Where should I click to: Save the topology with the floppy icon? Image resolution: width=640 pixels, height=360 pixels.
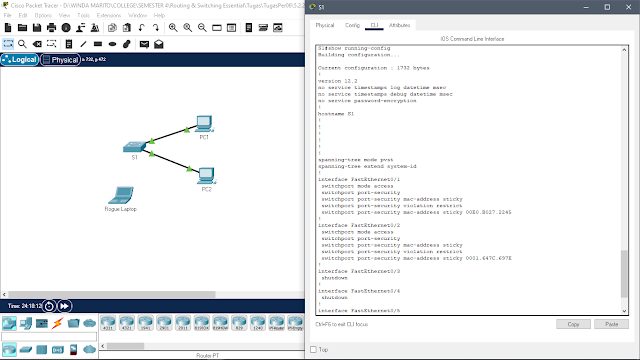coord(37,28)
